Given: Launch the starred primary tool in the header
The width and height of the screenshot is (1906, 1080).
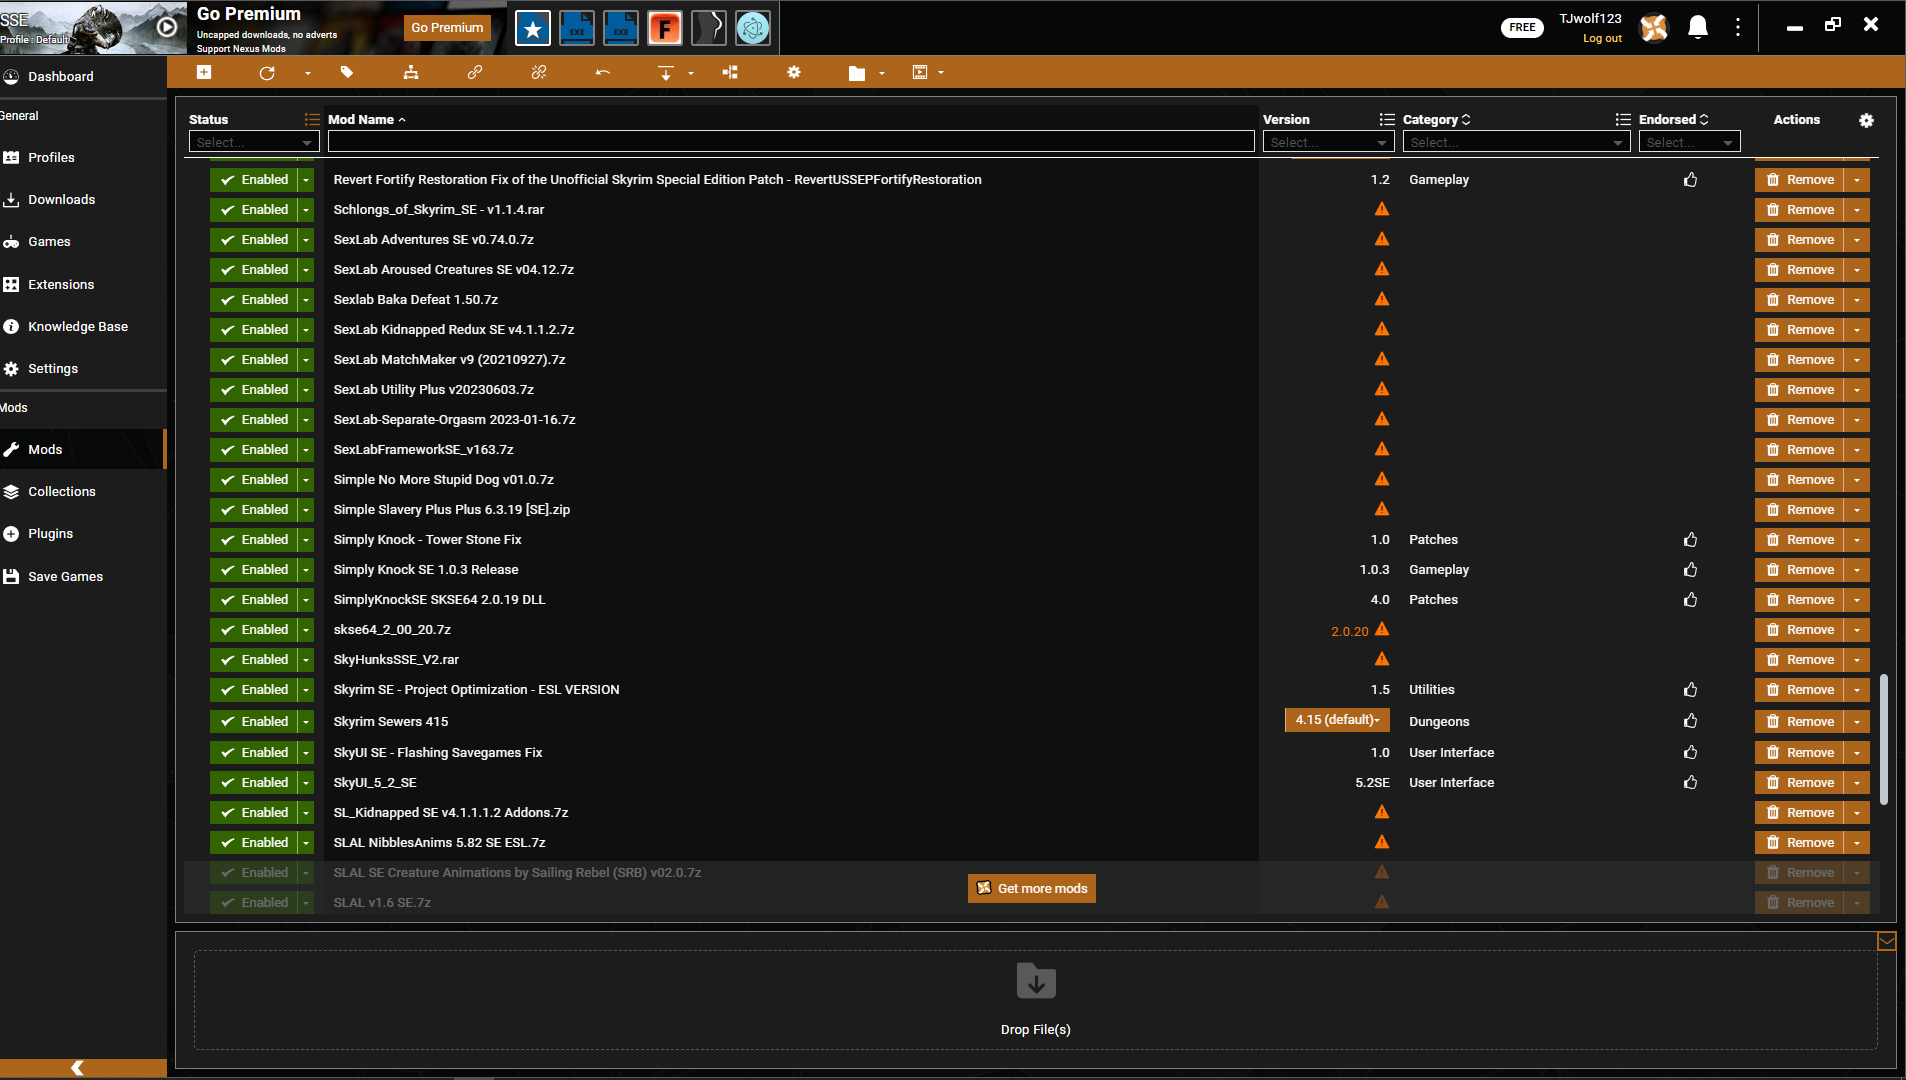Looking at the screenshot, I should point(533,28).
